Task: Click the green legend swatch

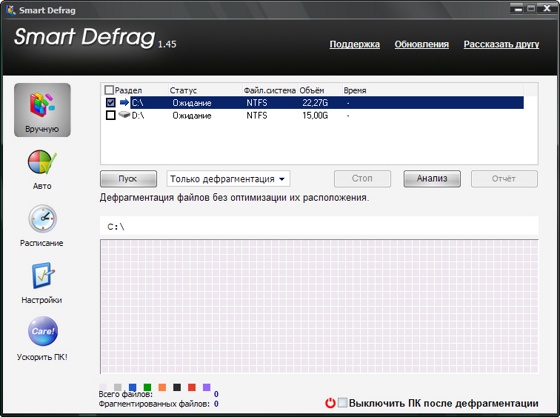Action: click(x=147, y=387)
